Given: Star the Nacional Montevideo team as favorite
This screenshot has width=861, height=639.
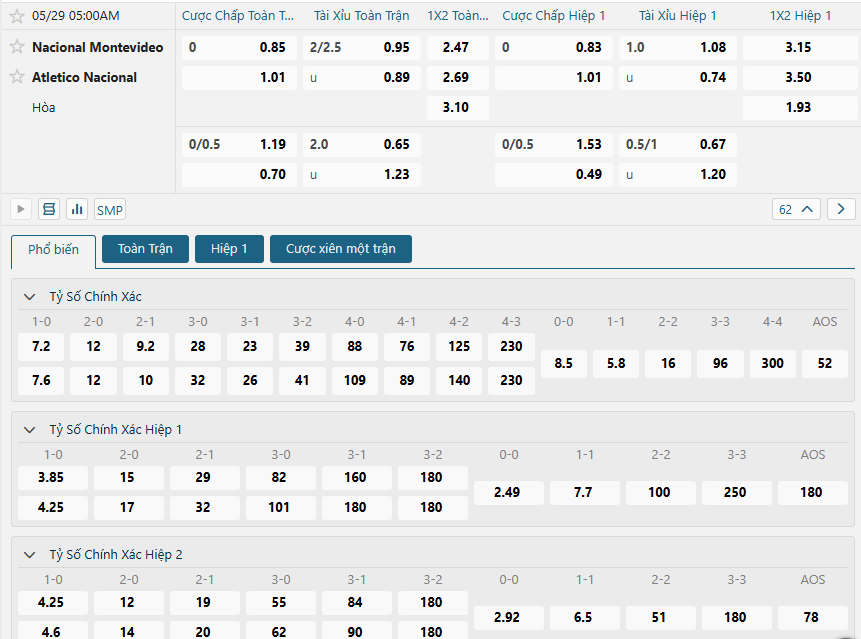Looking at the screenshot, I should click(17, 47).
